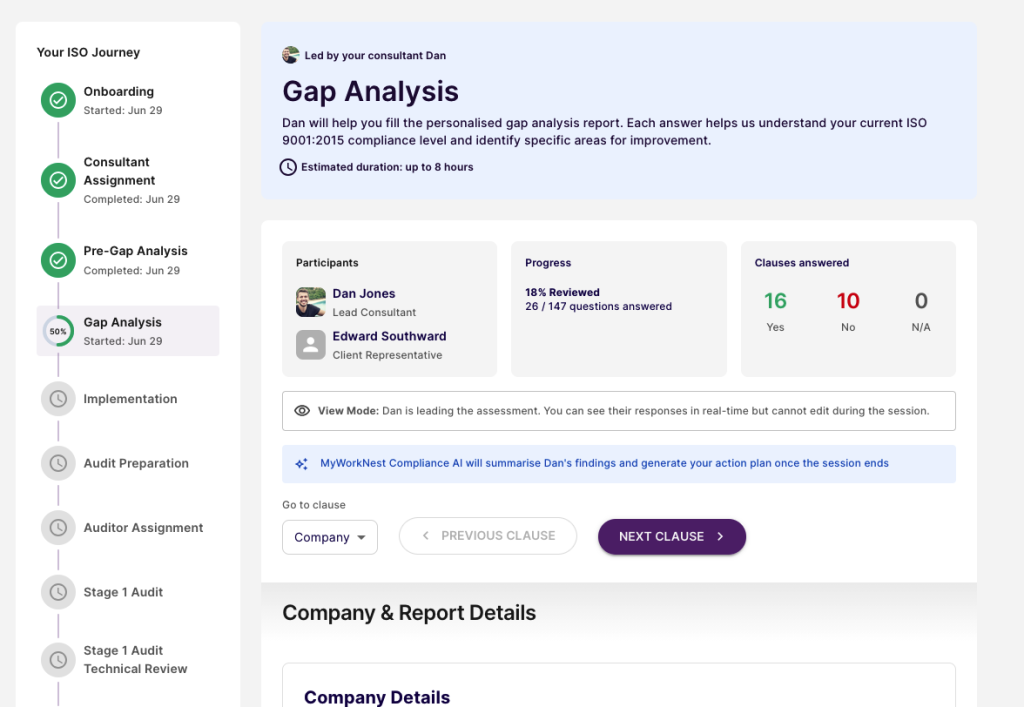Select the Gap Analysis journey step

click(128, 331)
